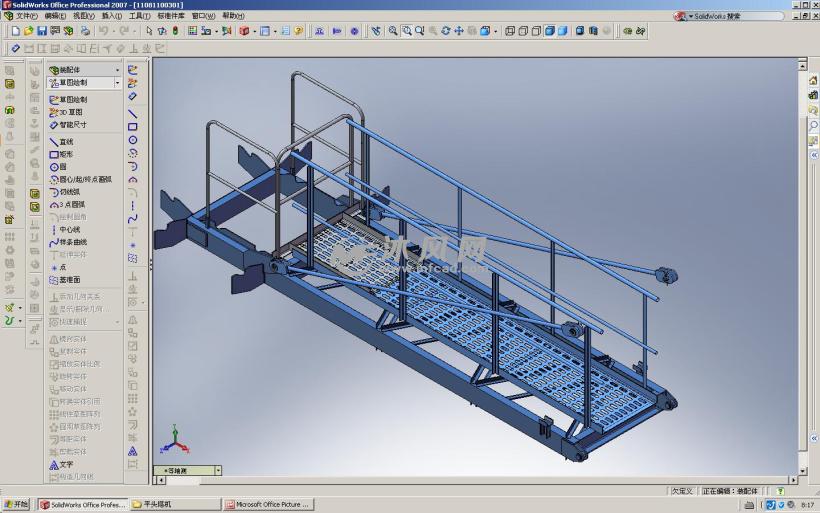820x513 pixels.
Task: Open the 工具(T) menu
Action: tap(140, 16)
